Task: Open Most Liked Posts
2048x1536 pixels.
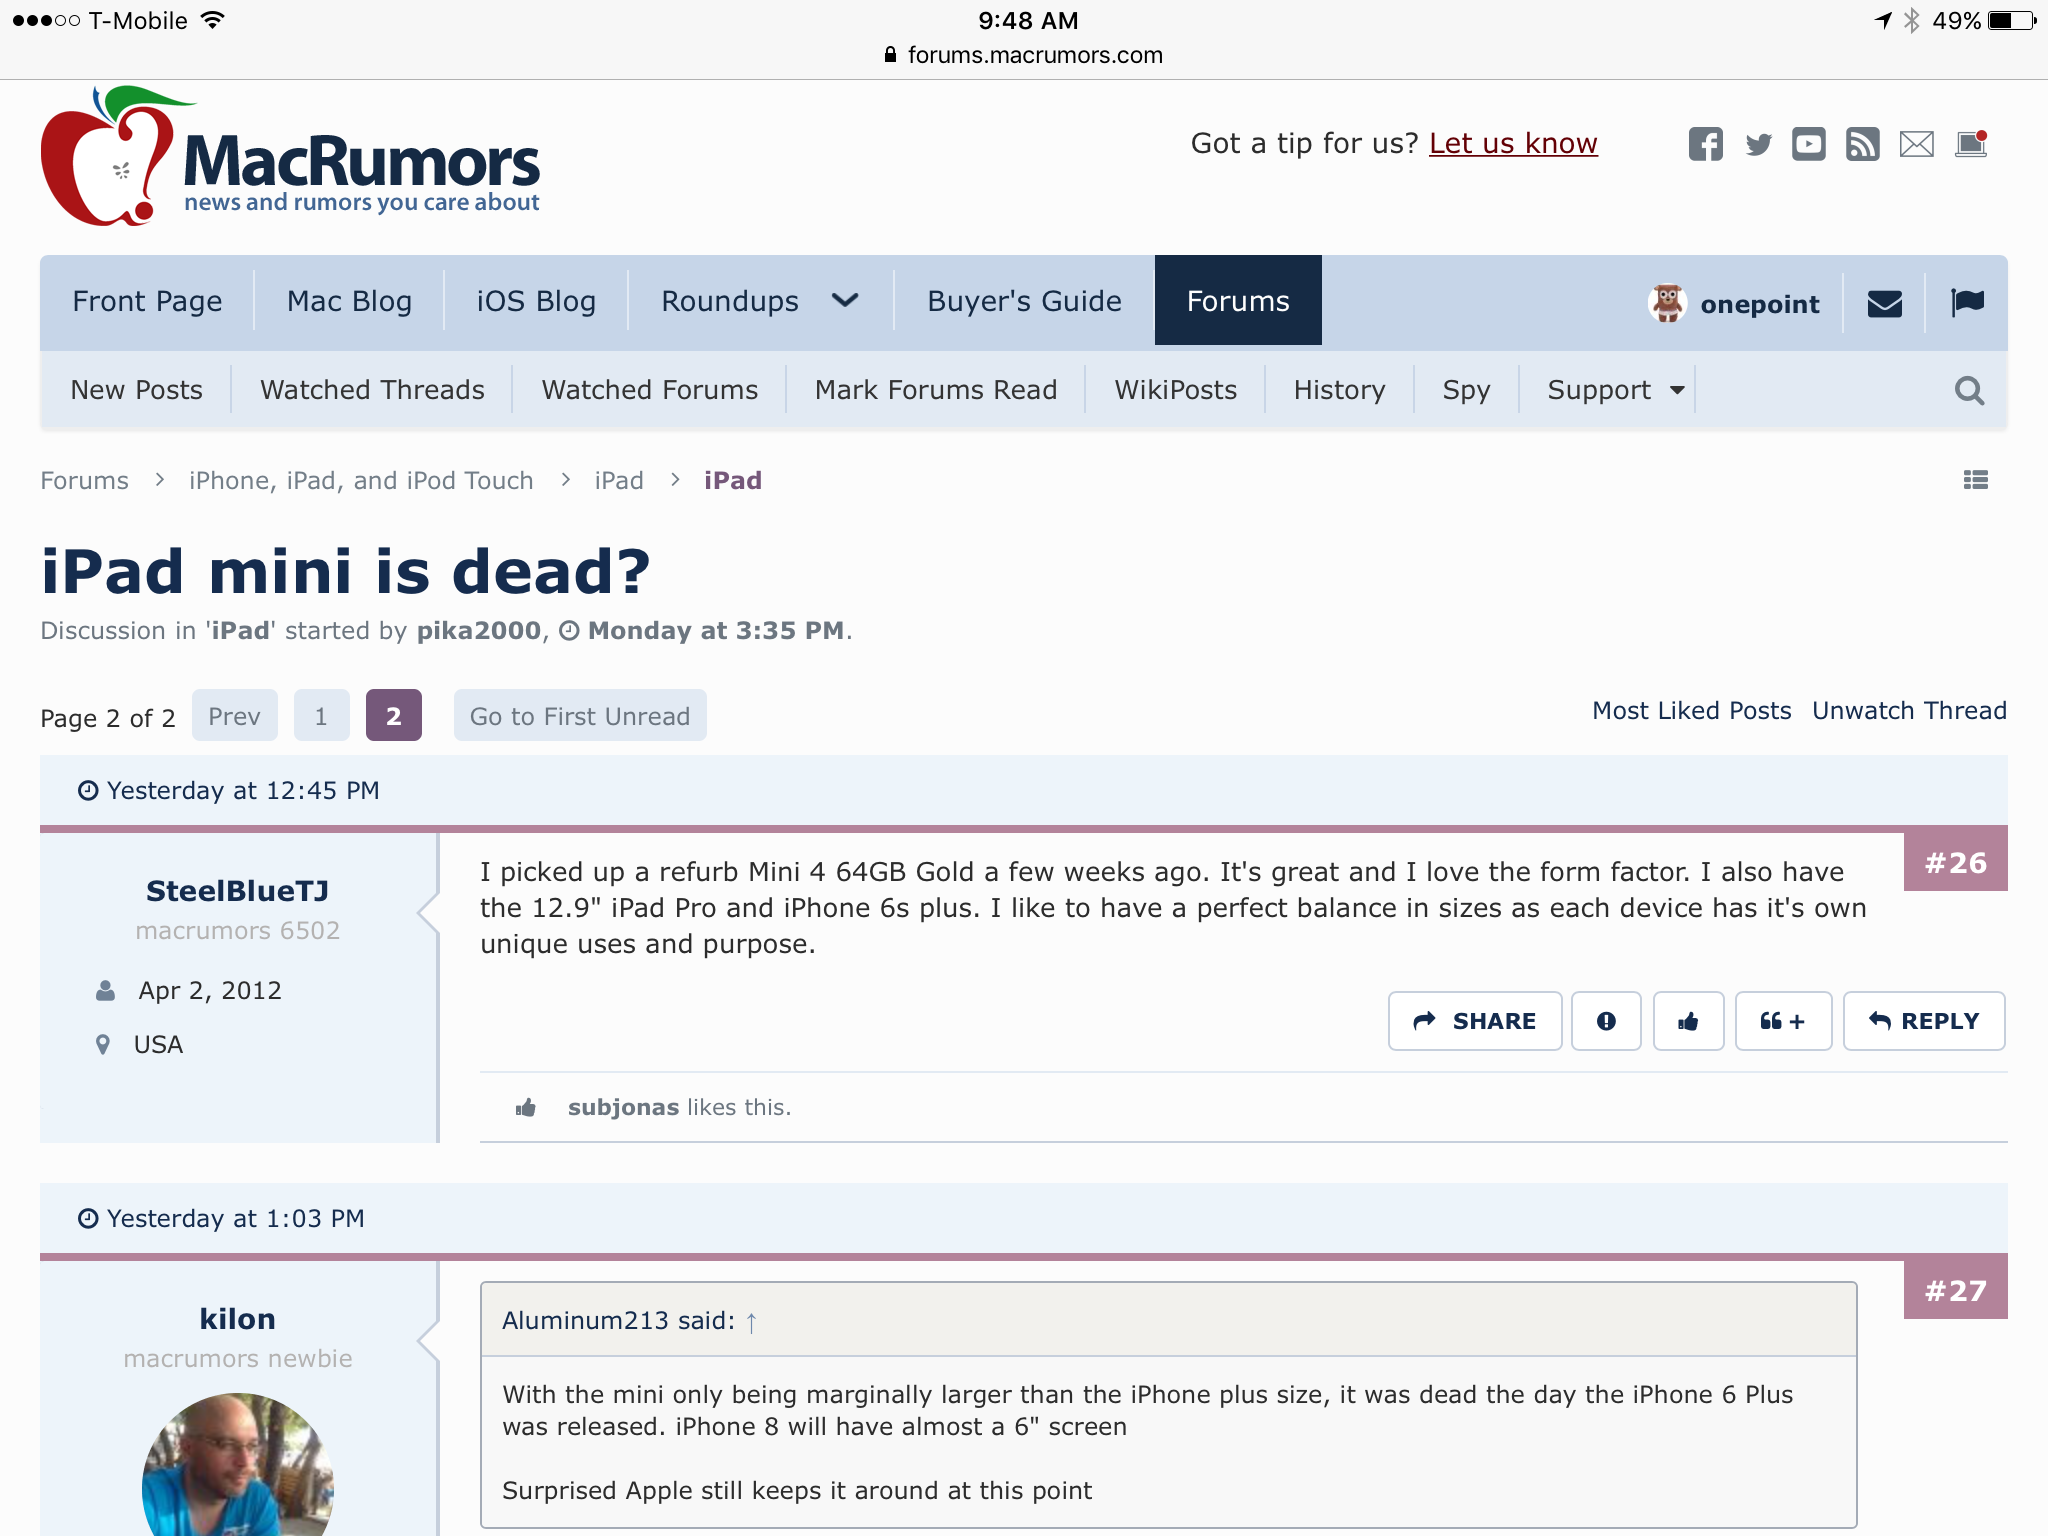Action: [1691, 711]
